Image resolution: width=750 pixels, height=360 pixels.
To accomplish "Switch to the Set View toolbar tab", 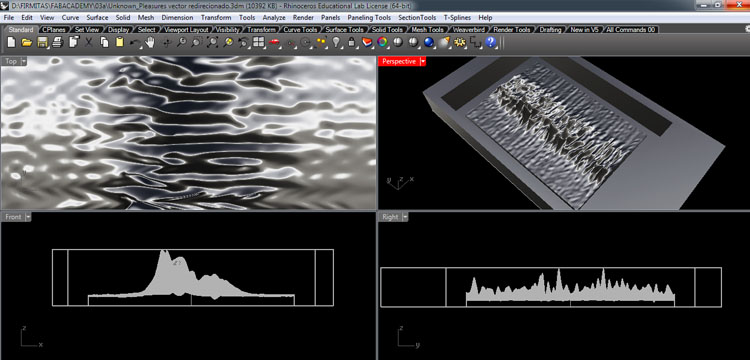I will pos(87,30).
